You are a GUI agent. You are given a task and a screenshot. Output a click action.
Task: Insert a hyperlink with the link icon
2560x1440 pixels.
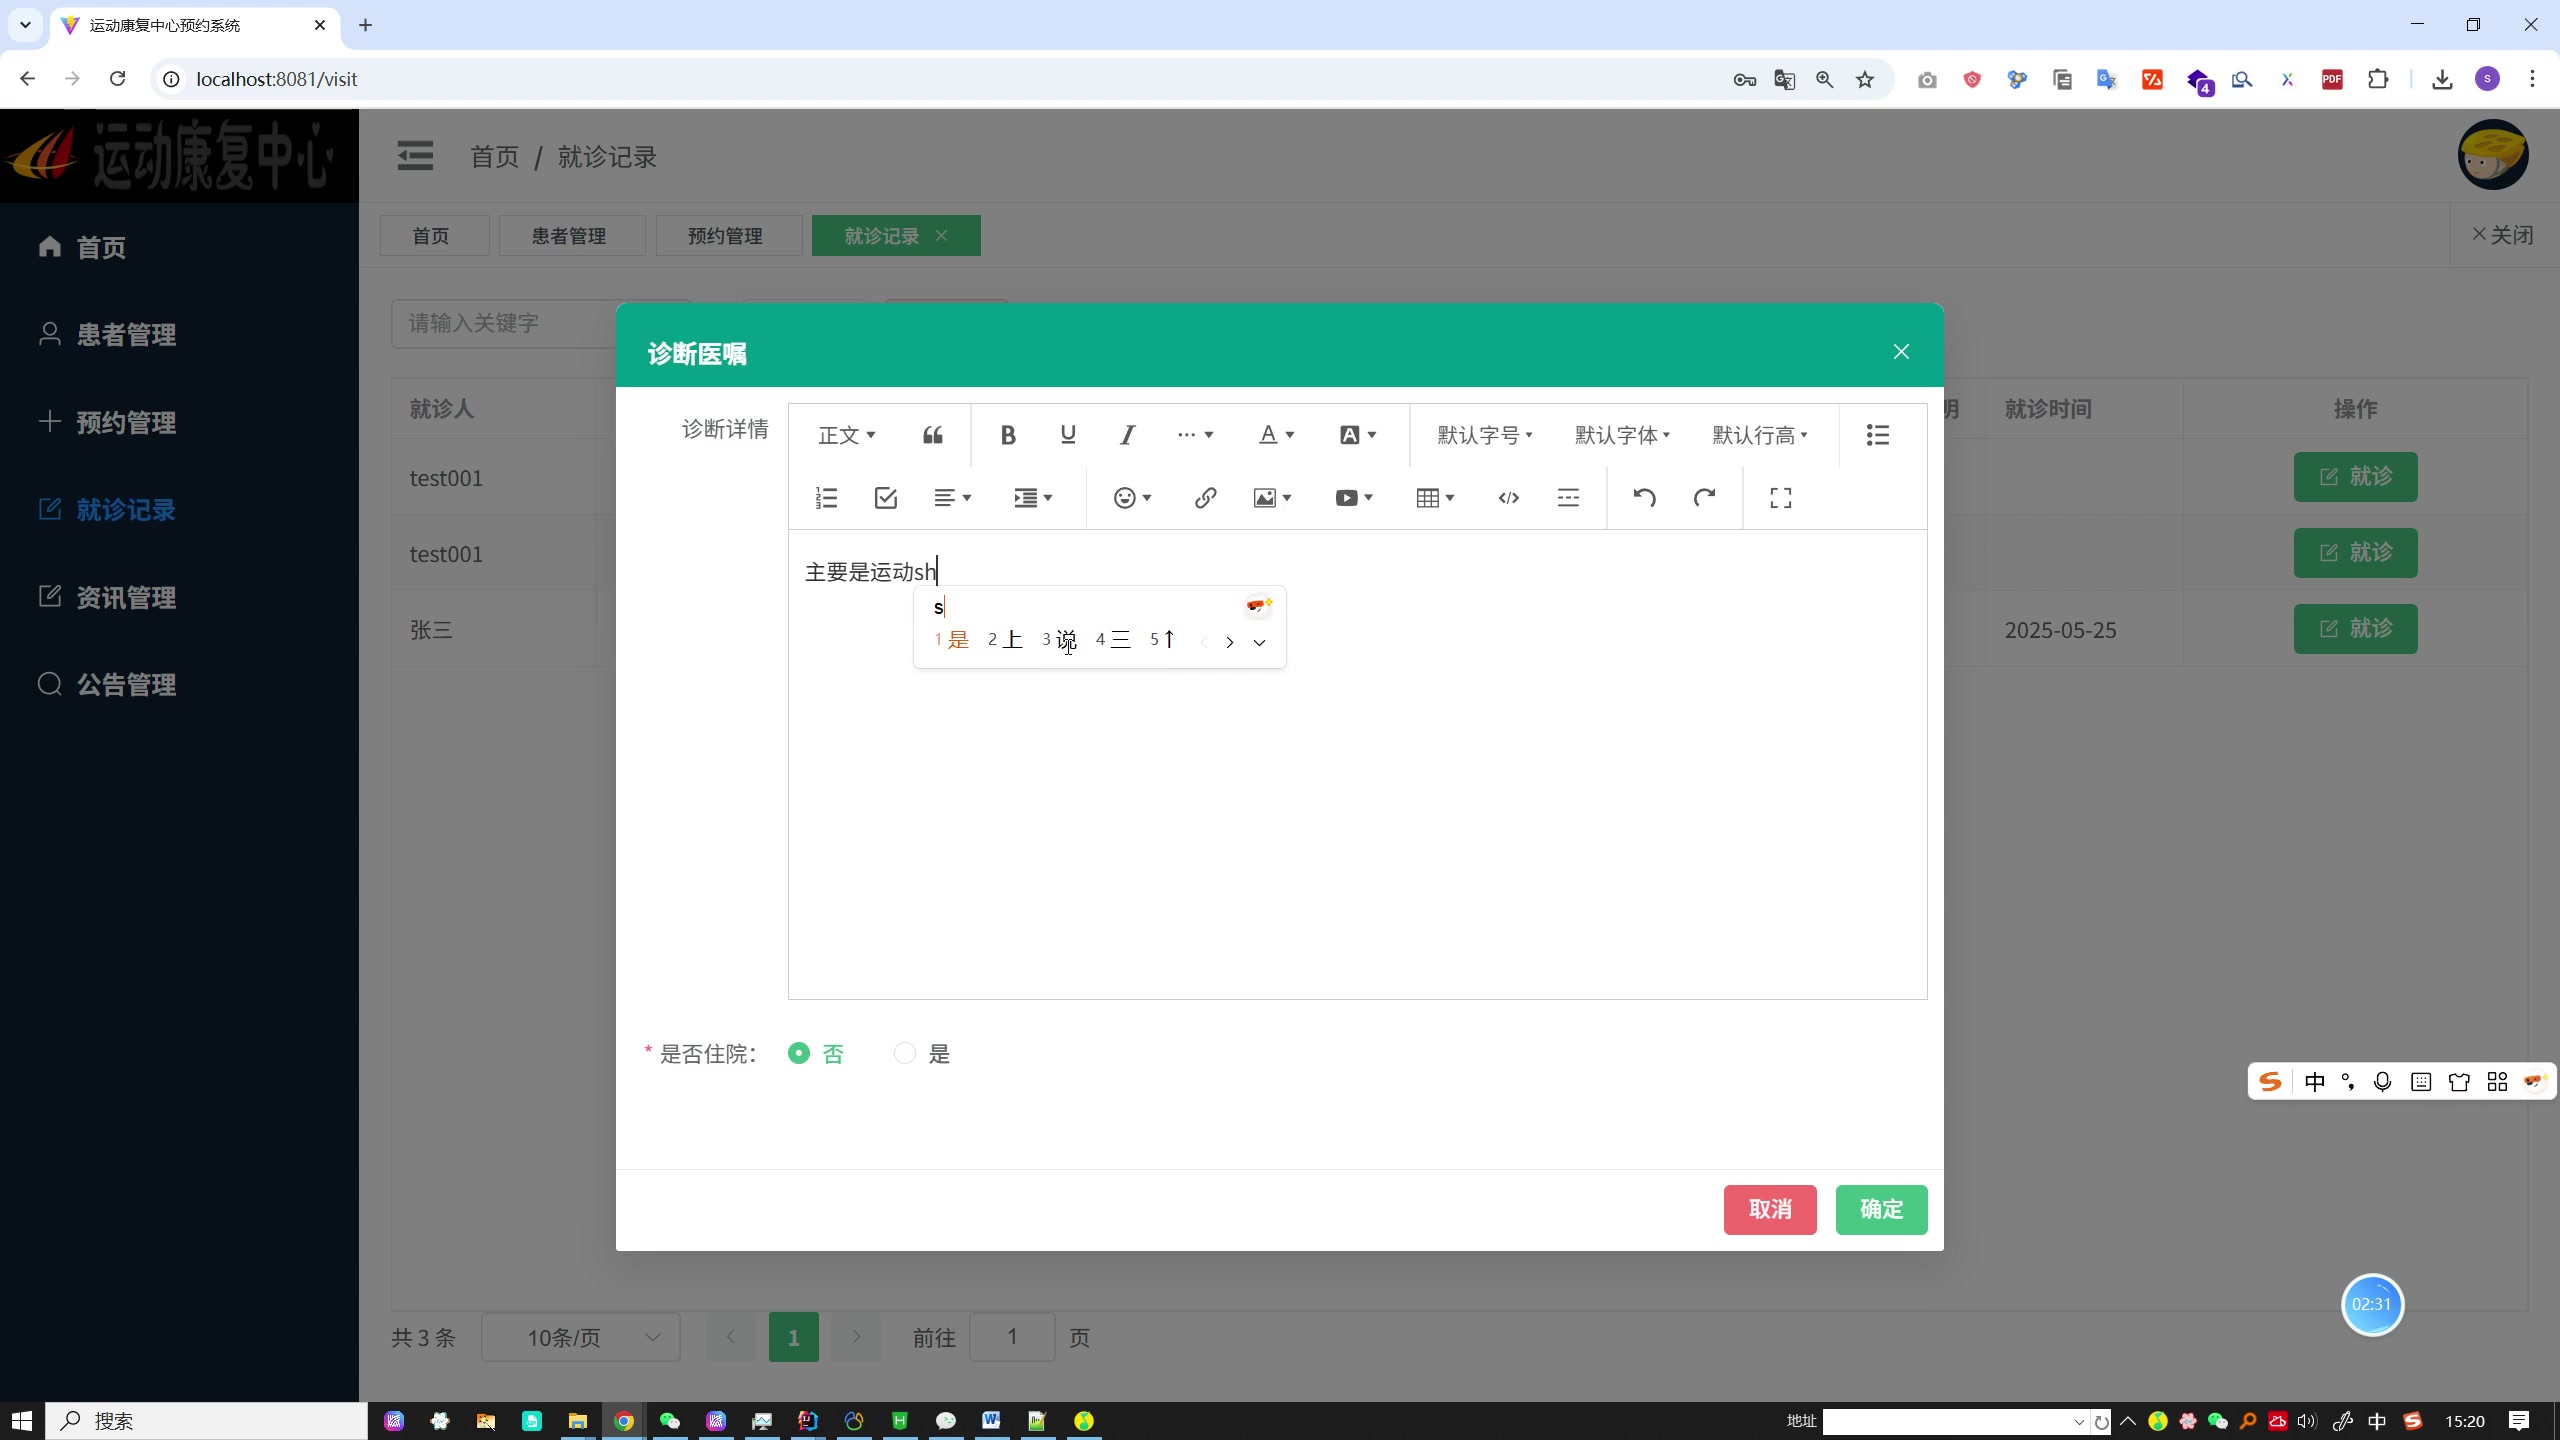point(1205,498)
